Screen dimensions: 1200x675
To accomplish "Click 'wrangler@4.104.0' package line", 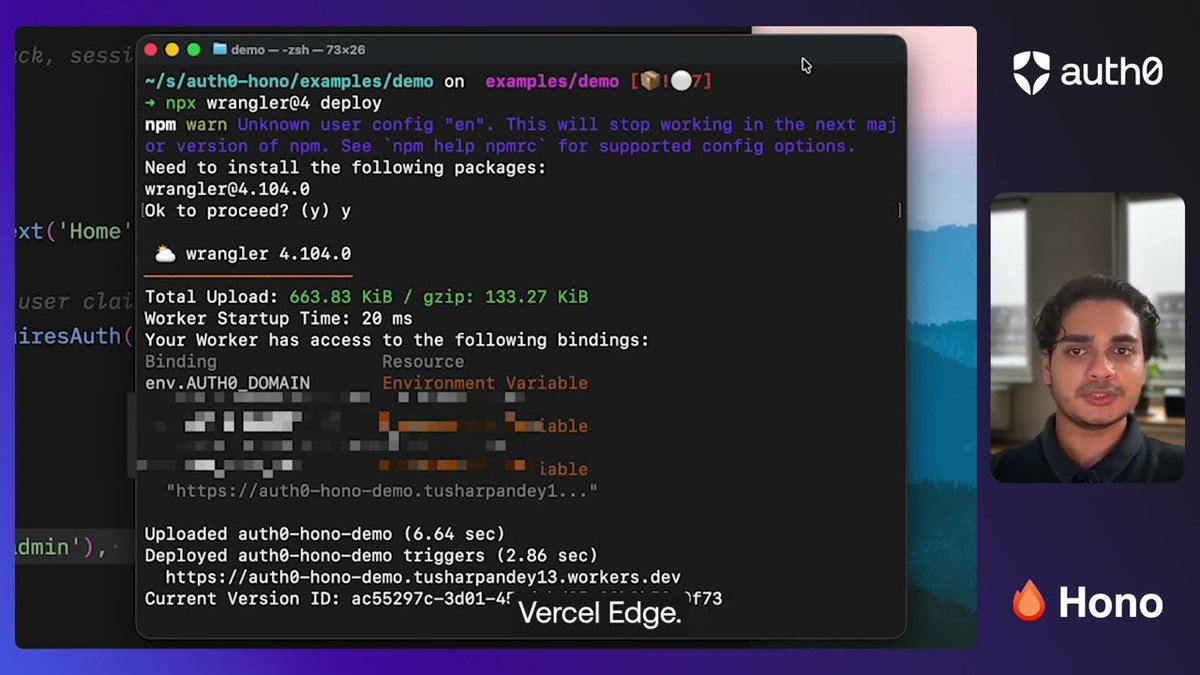I will coord(227,189).
